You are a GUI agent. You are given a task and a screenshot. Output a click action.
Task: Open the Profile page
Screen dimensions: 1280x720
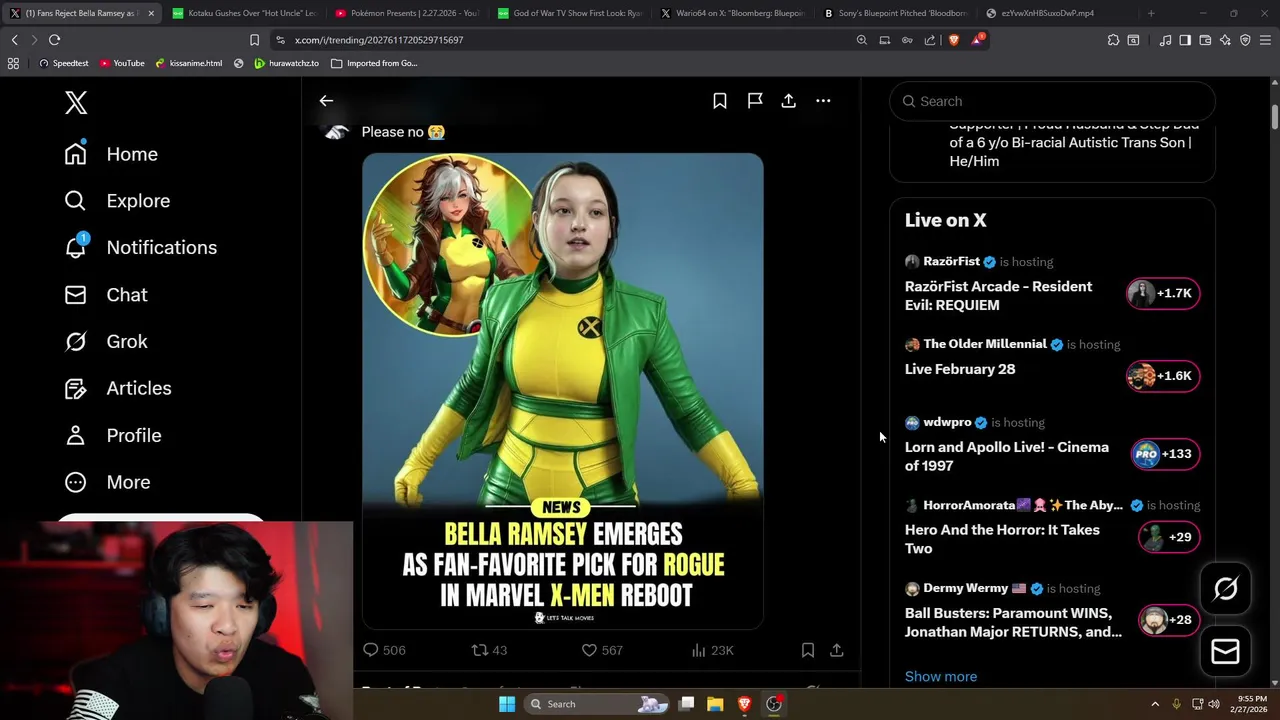(x=113, y=435)
